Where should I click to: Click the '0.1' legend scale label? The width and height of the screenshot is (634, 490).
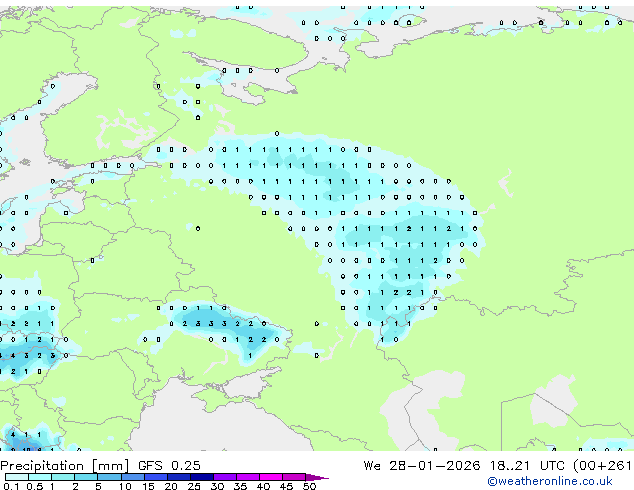pos(11,486)
